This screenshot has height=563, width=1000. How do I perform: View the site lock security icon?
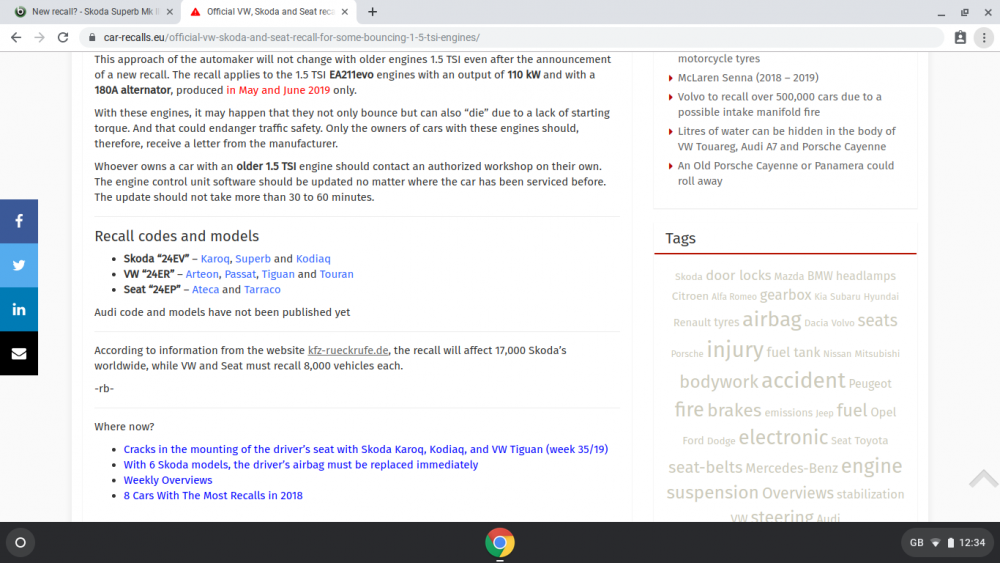coord(92,38)
